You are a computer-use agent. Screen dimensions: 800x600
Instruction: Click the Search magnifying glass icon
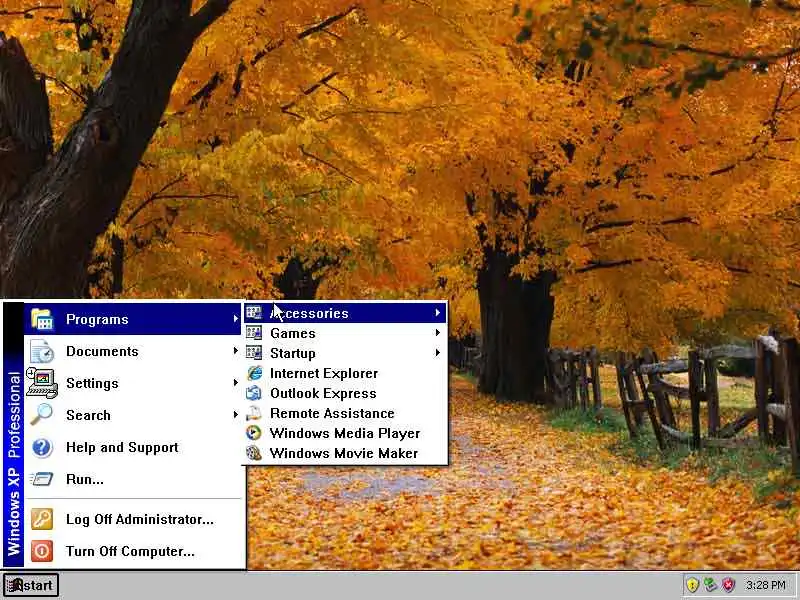point(41,415)
